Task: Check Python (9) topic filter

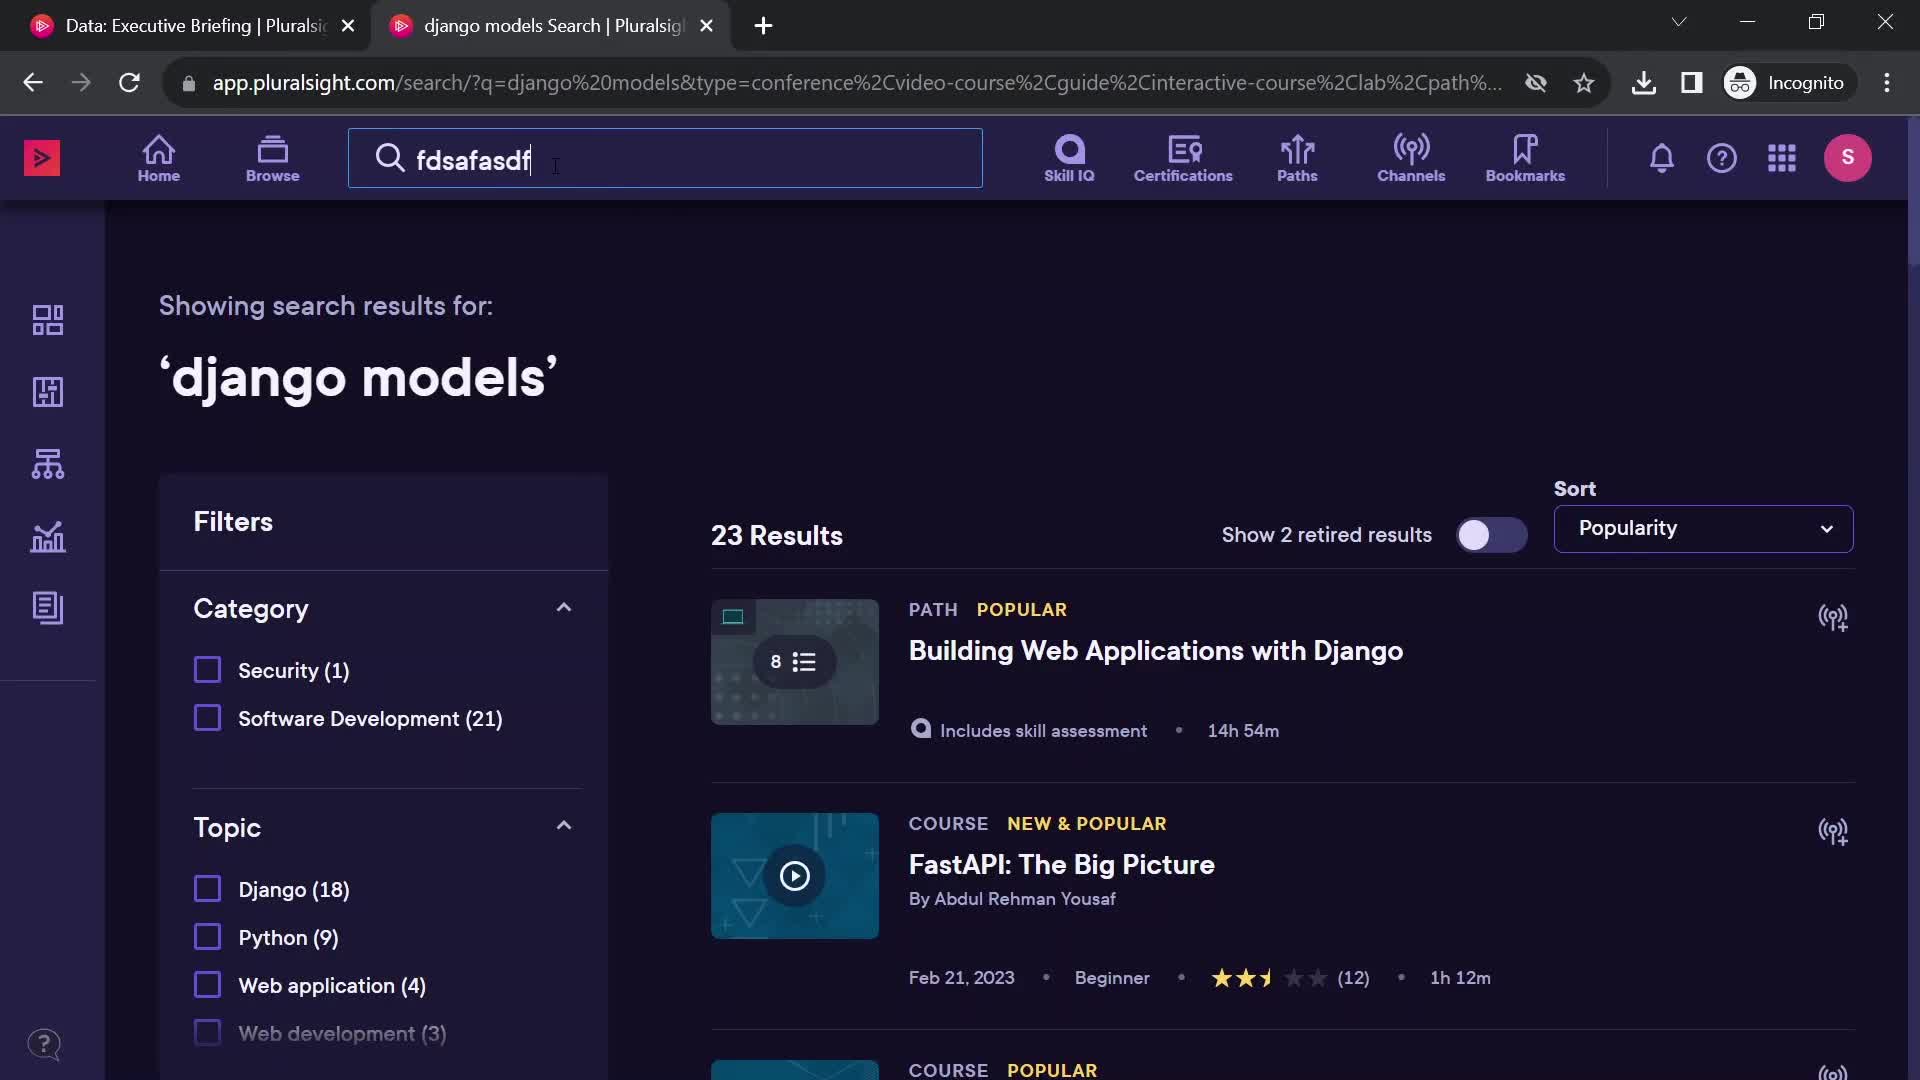Action: [x=207, y=937]
